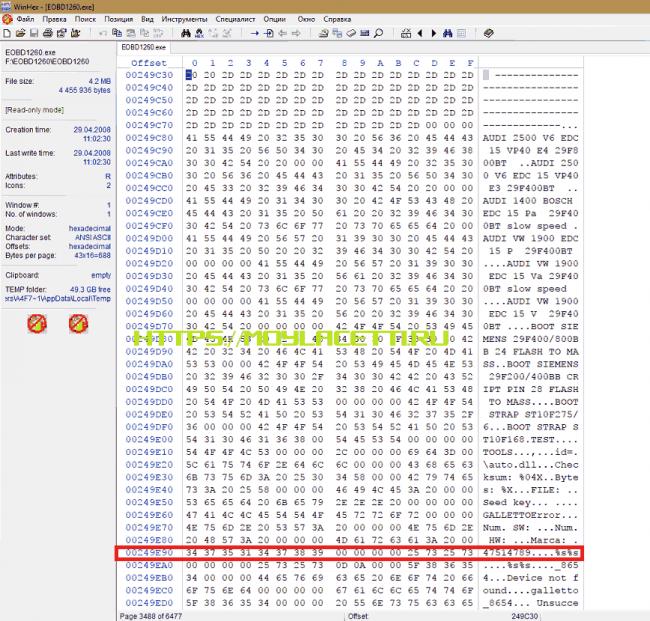Viewport: 650px width, 621px height.
Task: Click the navigate Forward arrow icon
Action: [x=296, y=33]
